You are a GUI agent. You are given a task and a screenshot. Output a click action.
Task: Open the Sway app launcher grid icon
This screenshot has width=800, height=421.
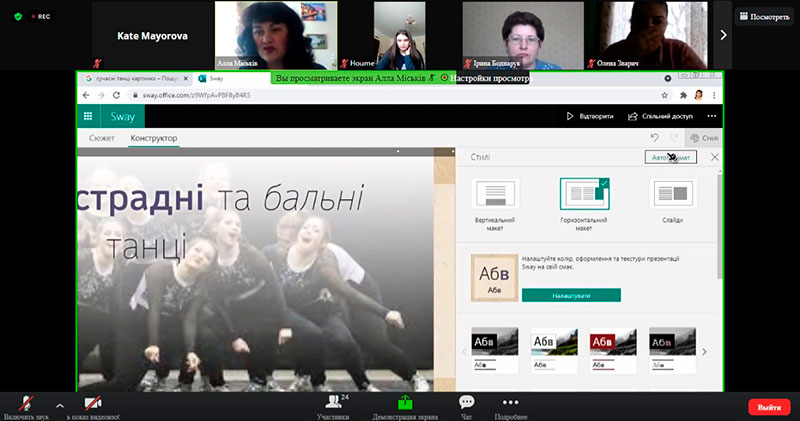click(88, 116)
